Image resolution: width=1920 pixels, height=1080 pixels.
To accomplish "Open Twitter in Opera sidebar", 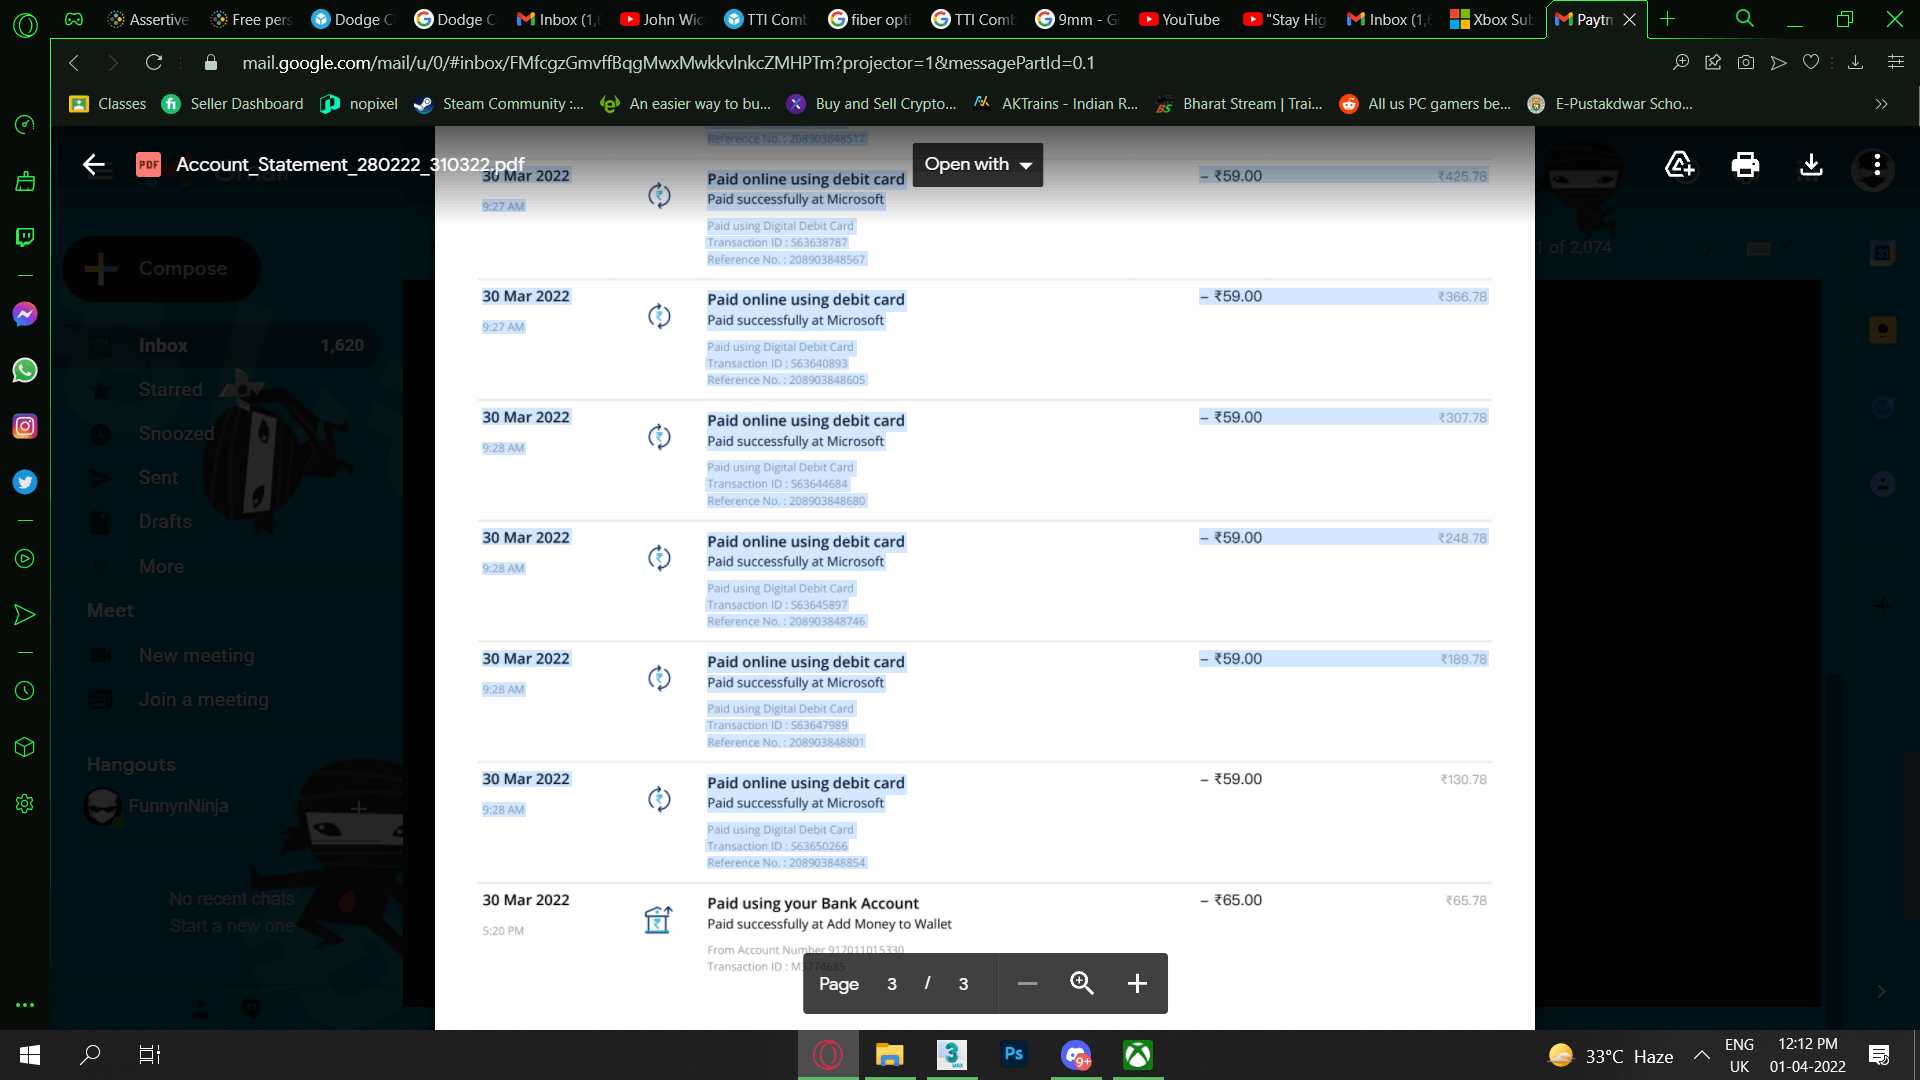I will coord(25,482).
